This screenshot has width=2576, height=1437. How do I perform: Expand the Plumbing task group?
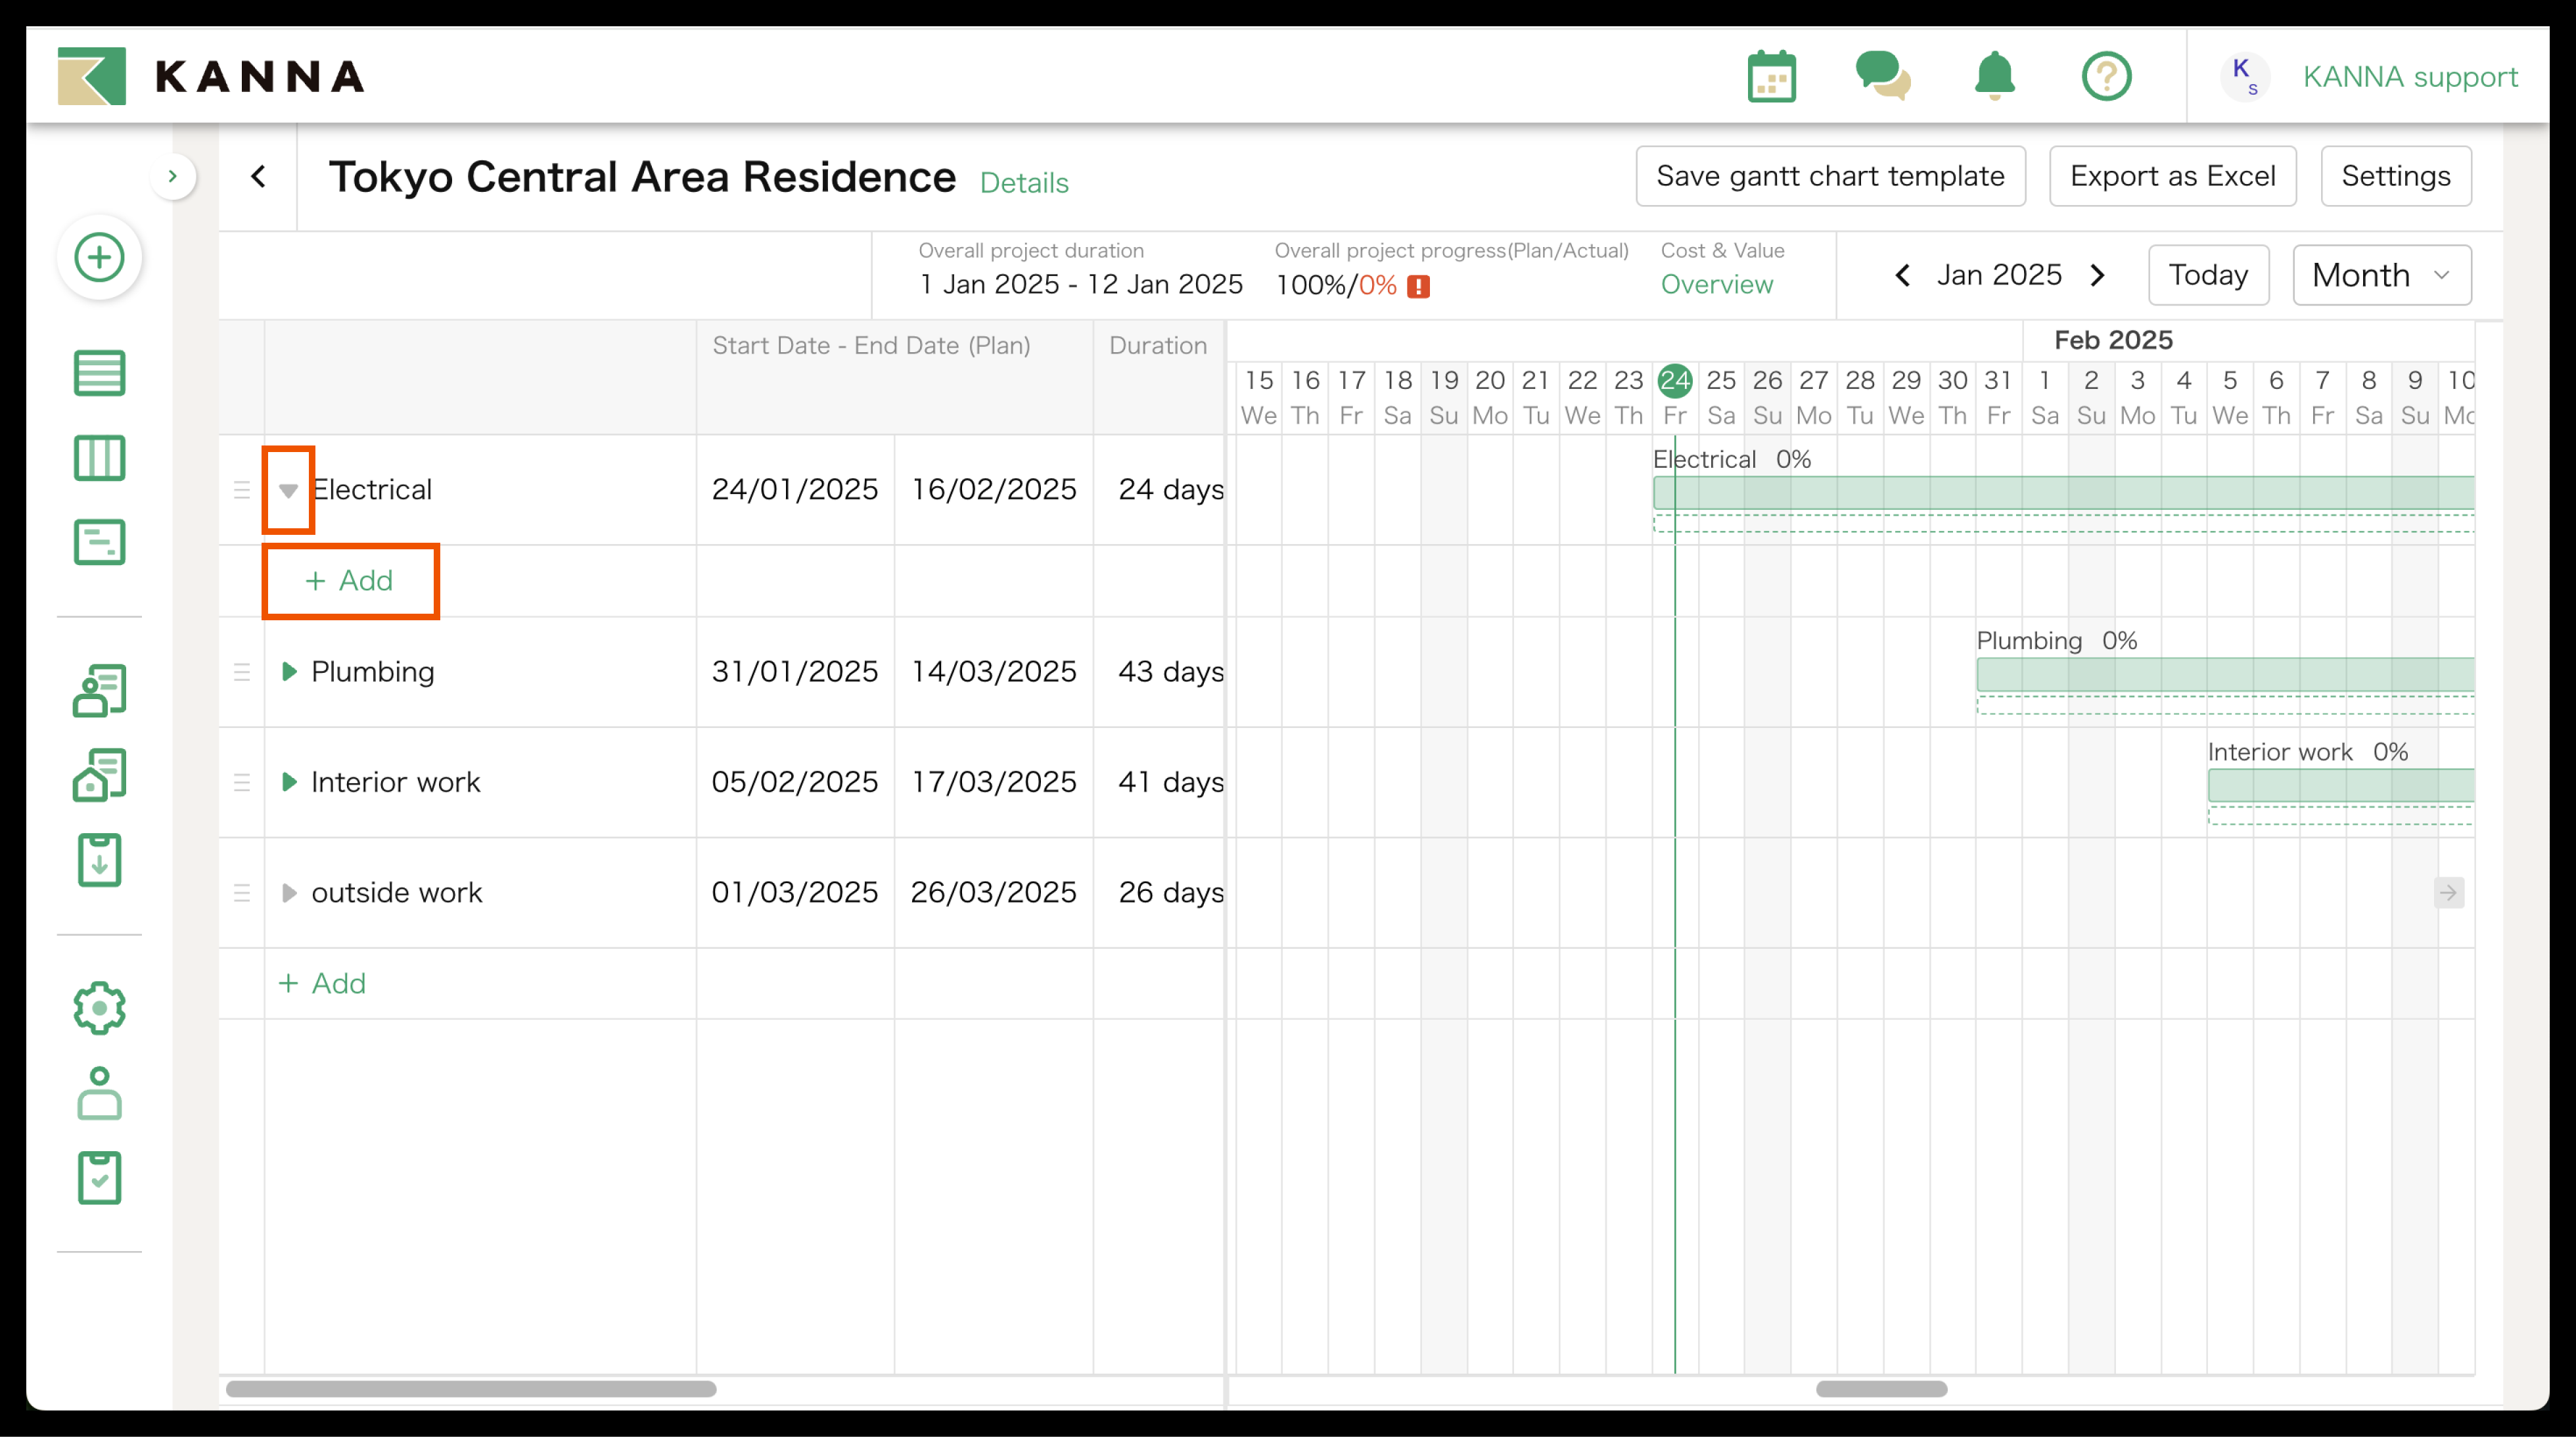click(x=288, y=671)
